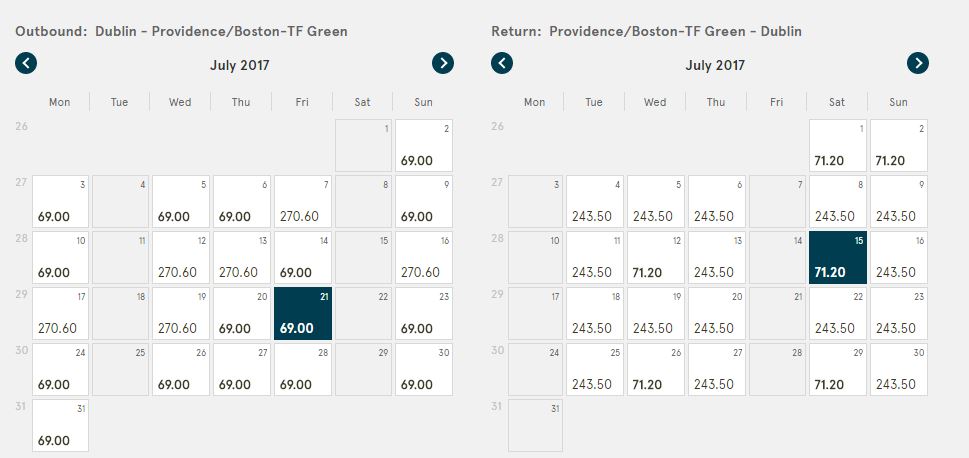The width and height of the screenshot is (969, 458).
Task: Select outbound July 31 fare 69.00
Action: [x=61, y=426]
